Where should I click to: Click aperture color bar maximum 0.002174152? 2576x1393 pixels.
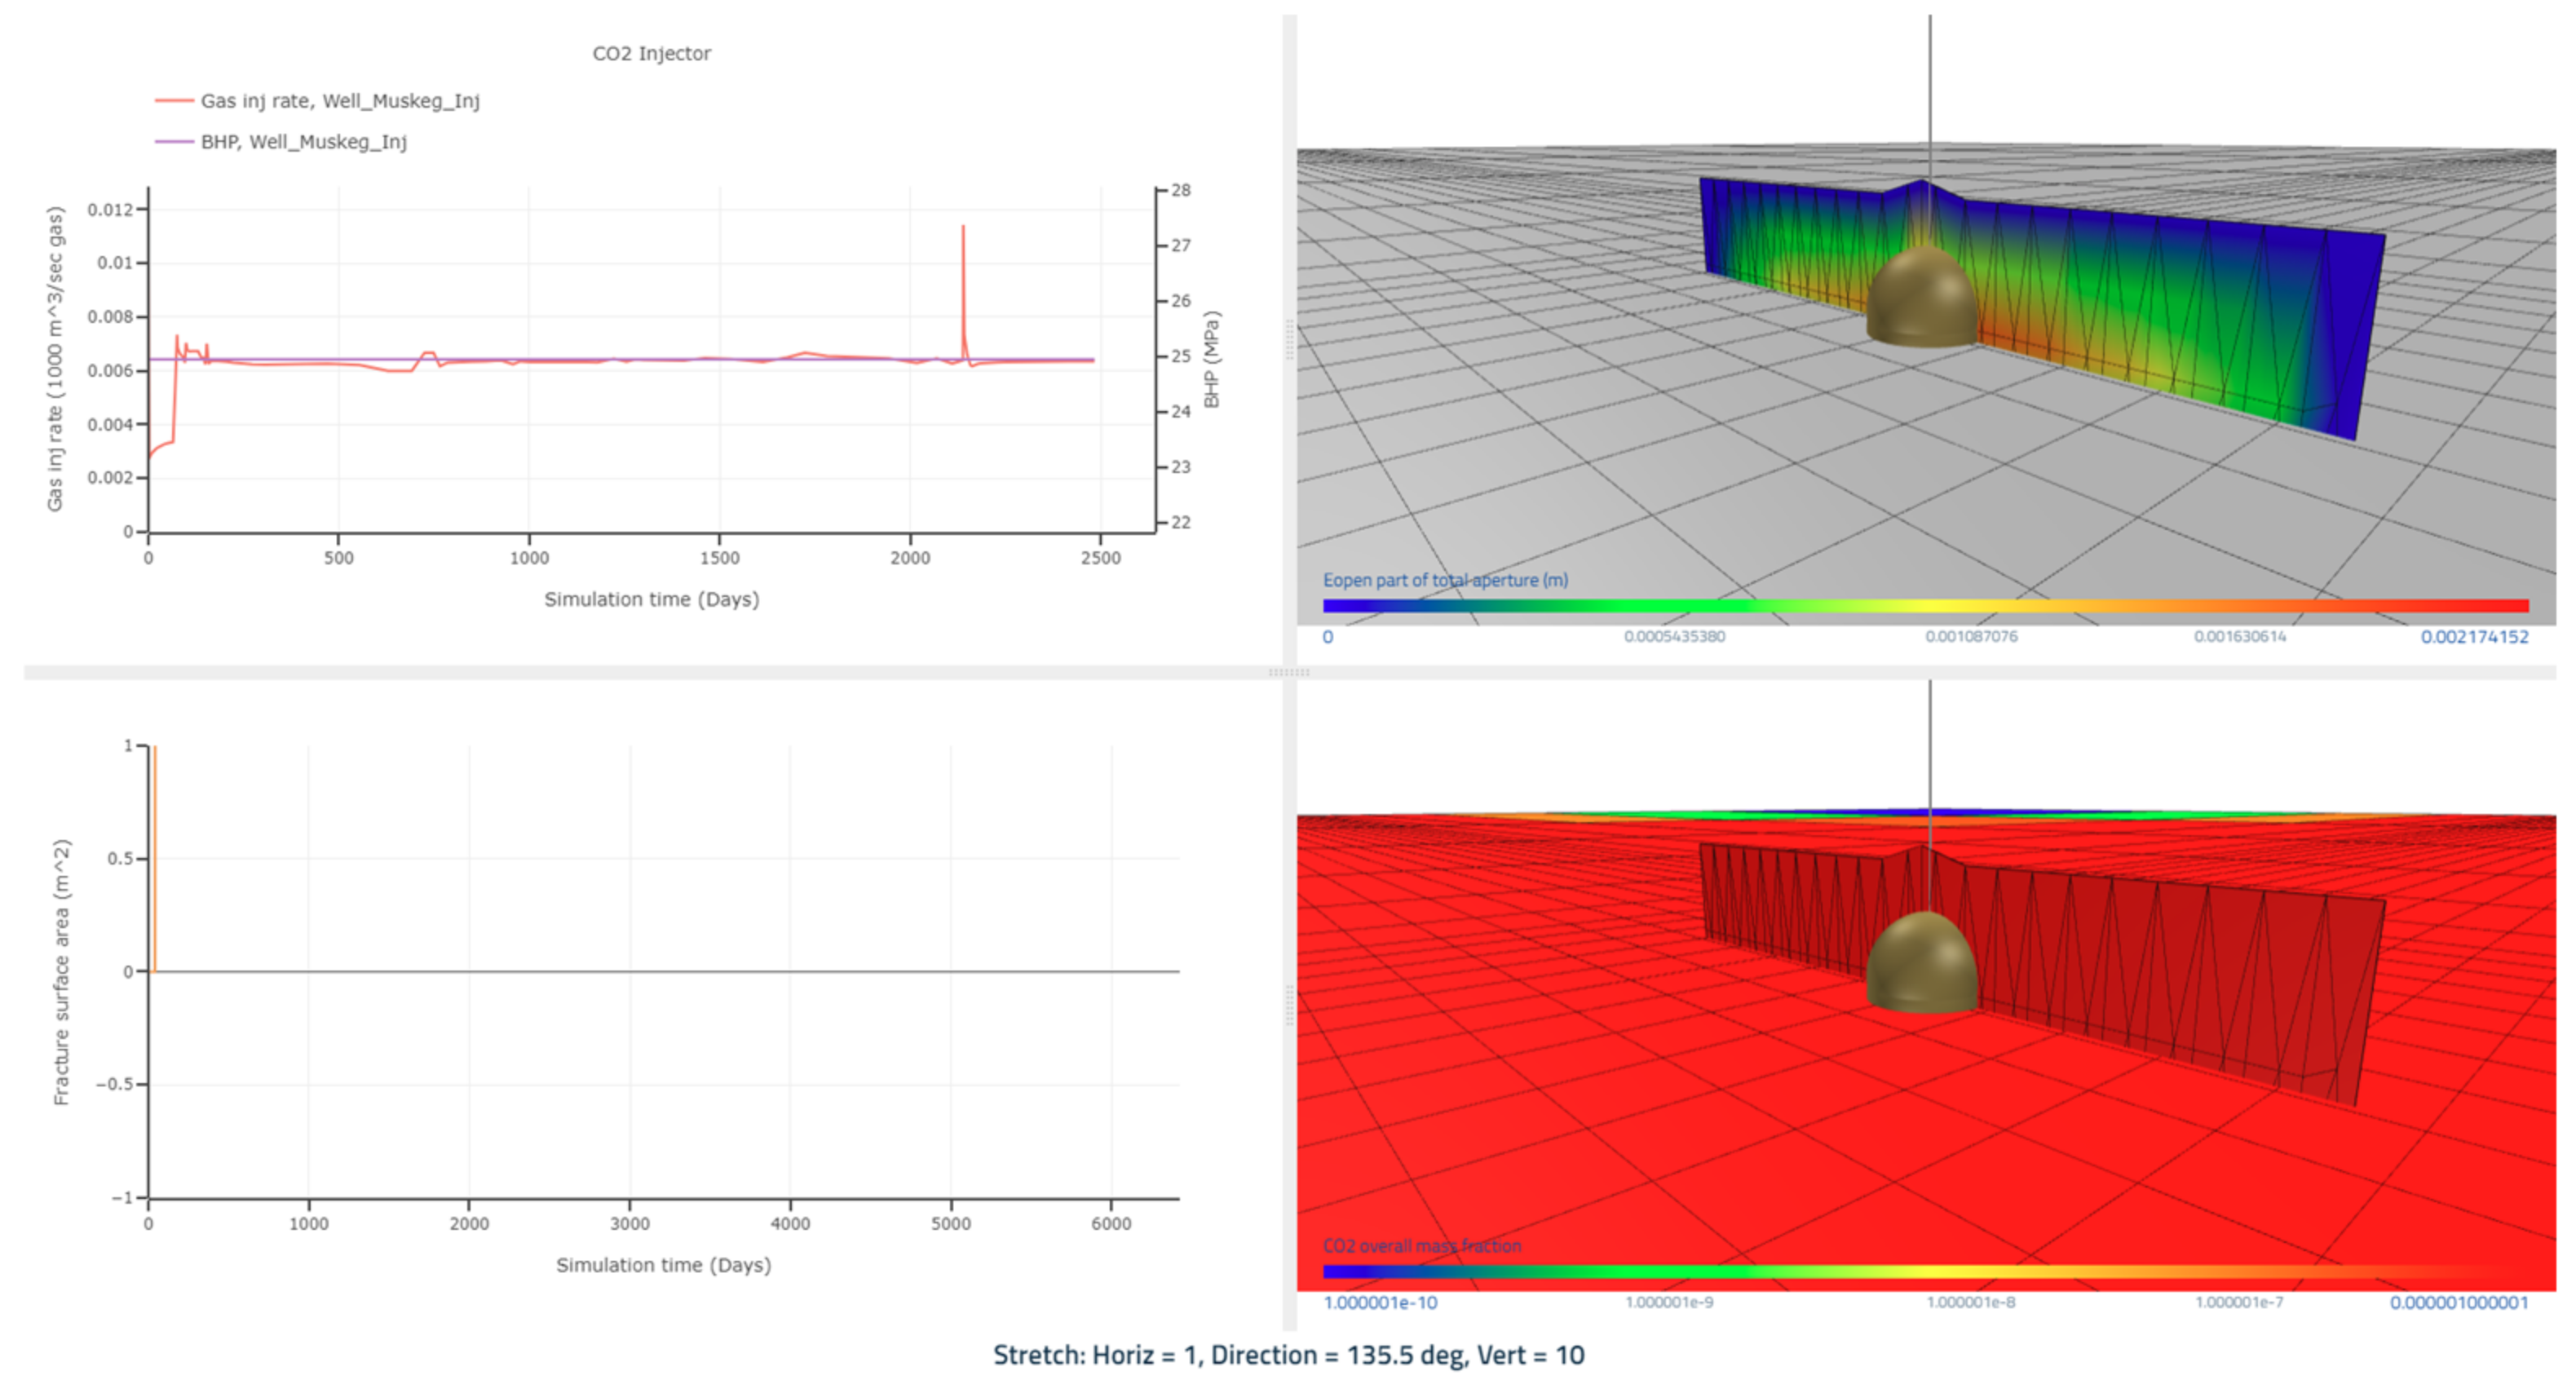tap(2473, 637)
